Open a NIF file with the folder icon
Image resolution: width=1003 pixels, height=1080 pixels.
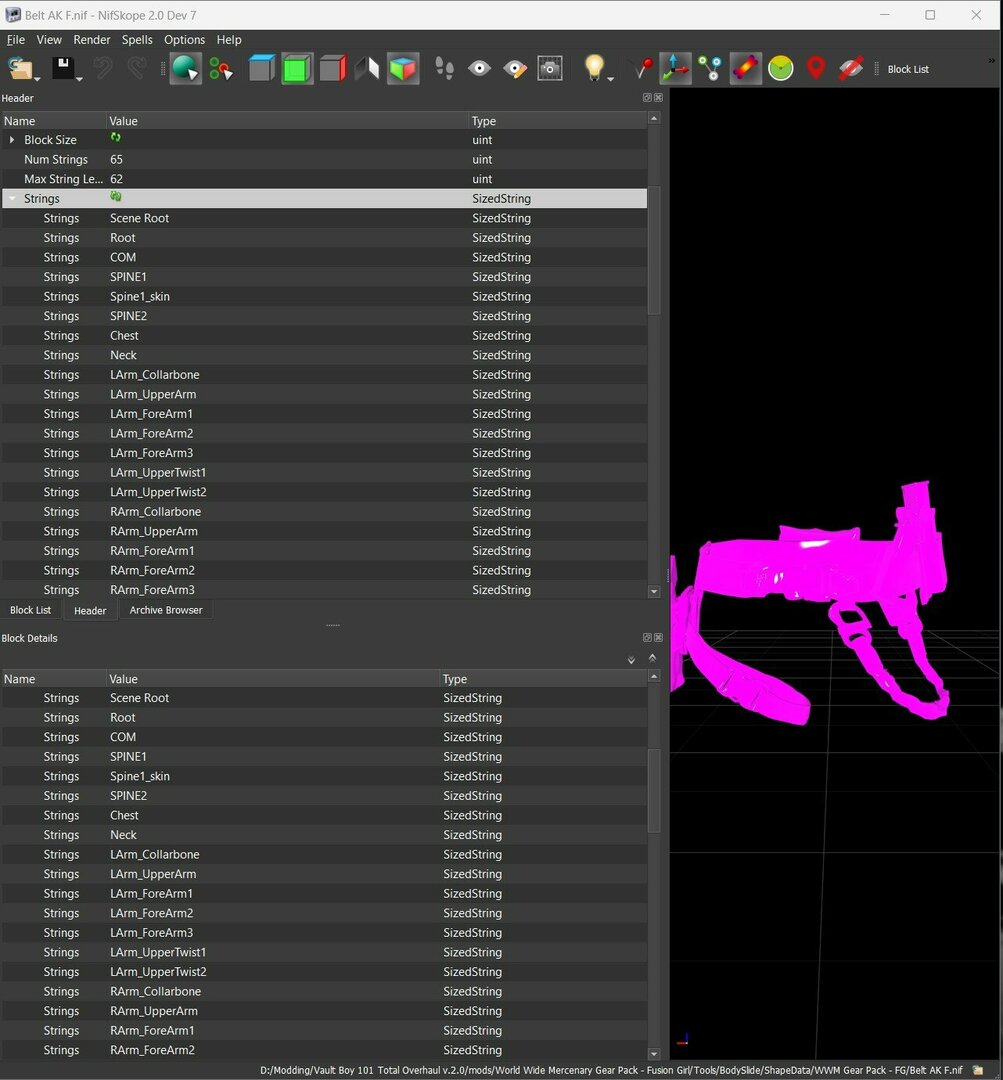pyautogui.click(x=22, y=68)
